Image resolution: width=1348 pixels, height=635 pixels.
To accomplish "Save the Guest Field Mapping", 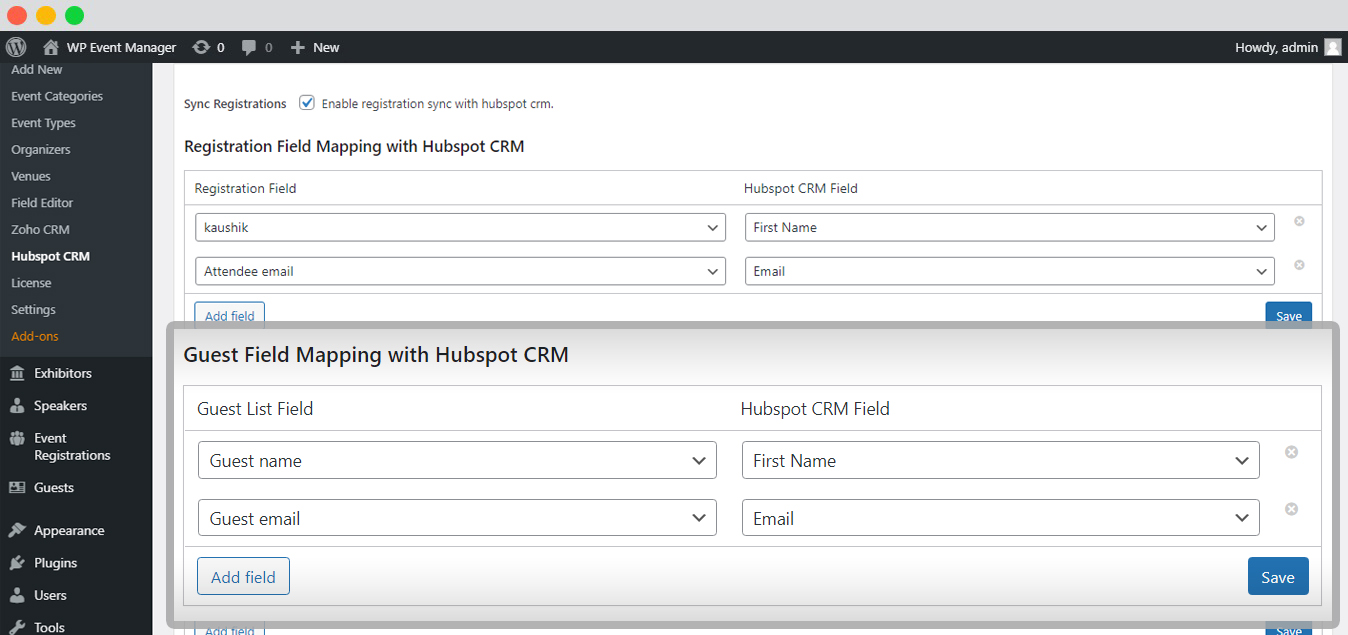I will (1278, 577).
